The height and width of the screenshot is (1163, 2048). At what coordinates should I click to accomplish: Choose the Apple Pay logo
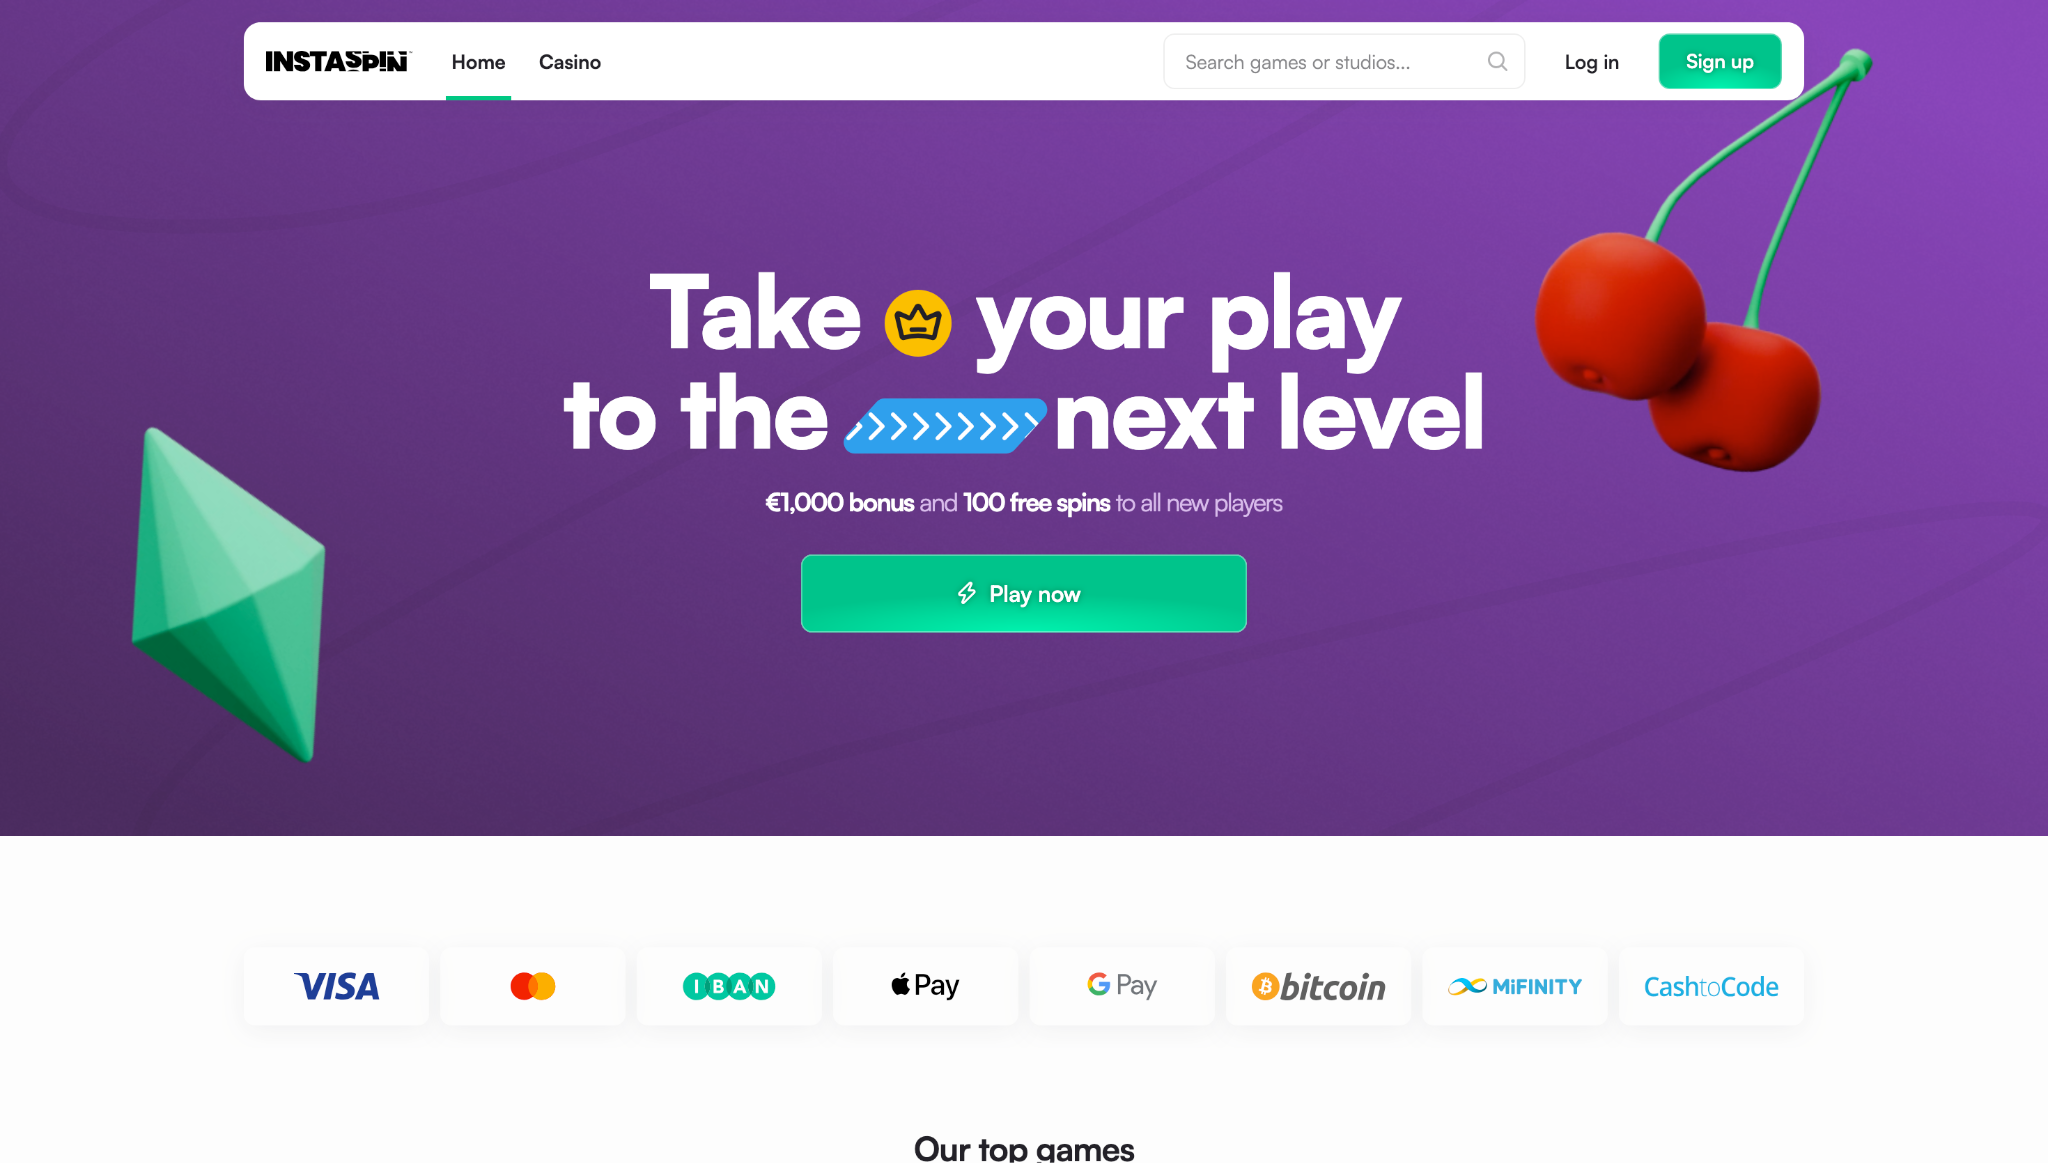[x=925, y=986]
